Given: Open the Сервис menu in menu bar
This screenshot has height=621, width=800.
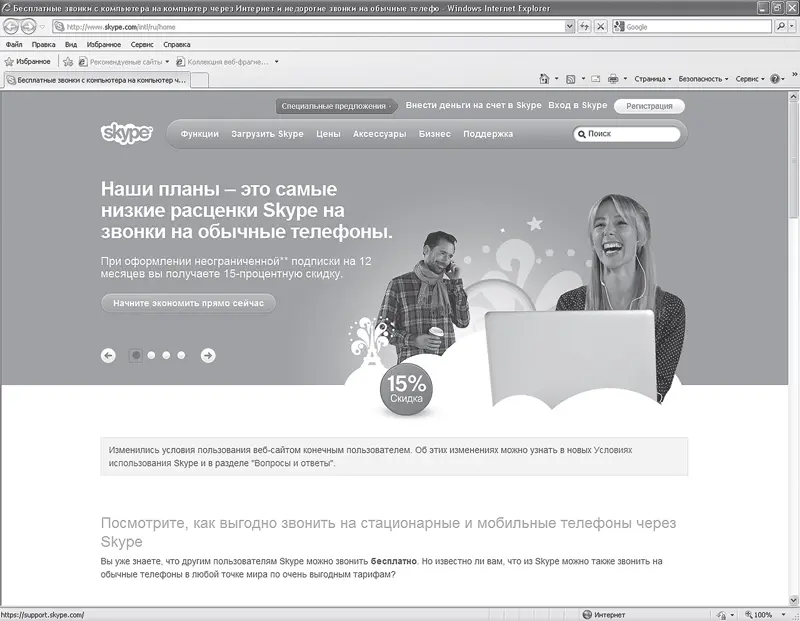Looking at the screenshot, I should [142, 45].
